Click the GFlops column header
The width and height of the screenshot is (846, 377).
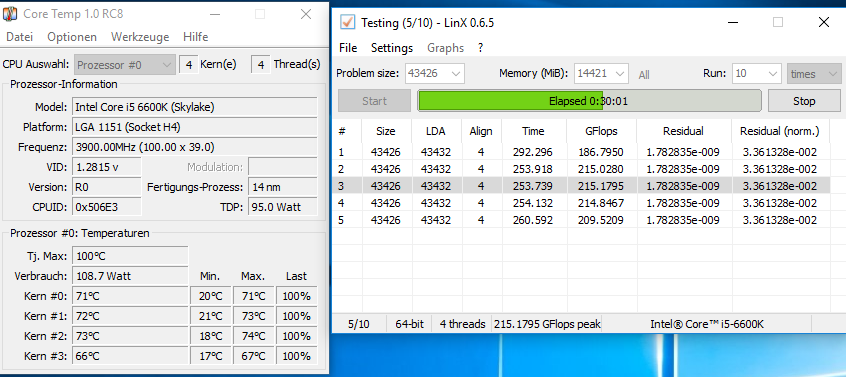click(x=601, y=131)
